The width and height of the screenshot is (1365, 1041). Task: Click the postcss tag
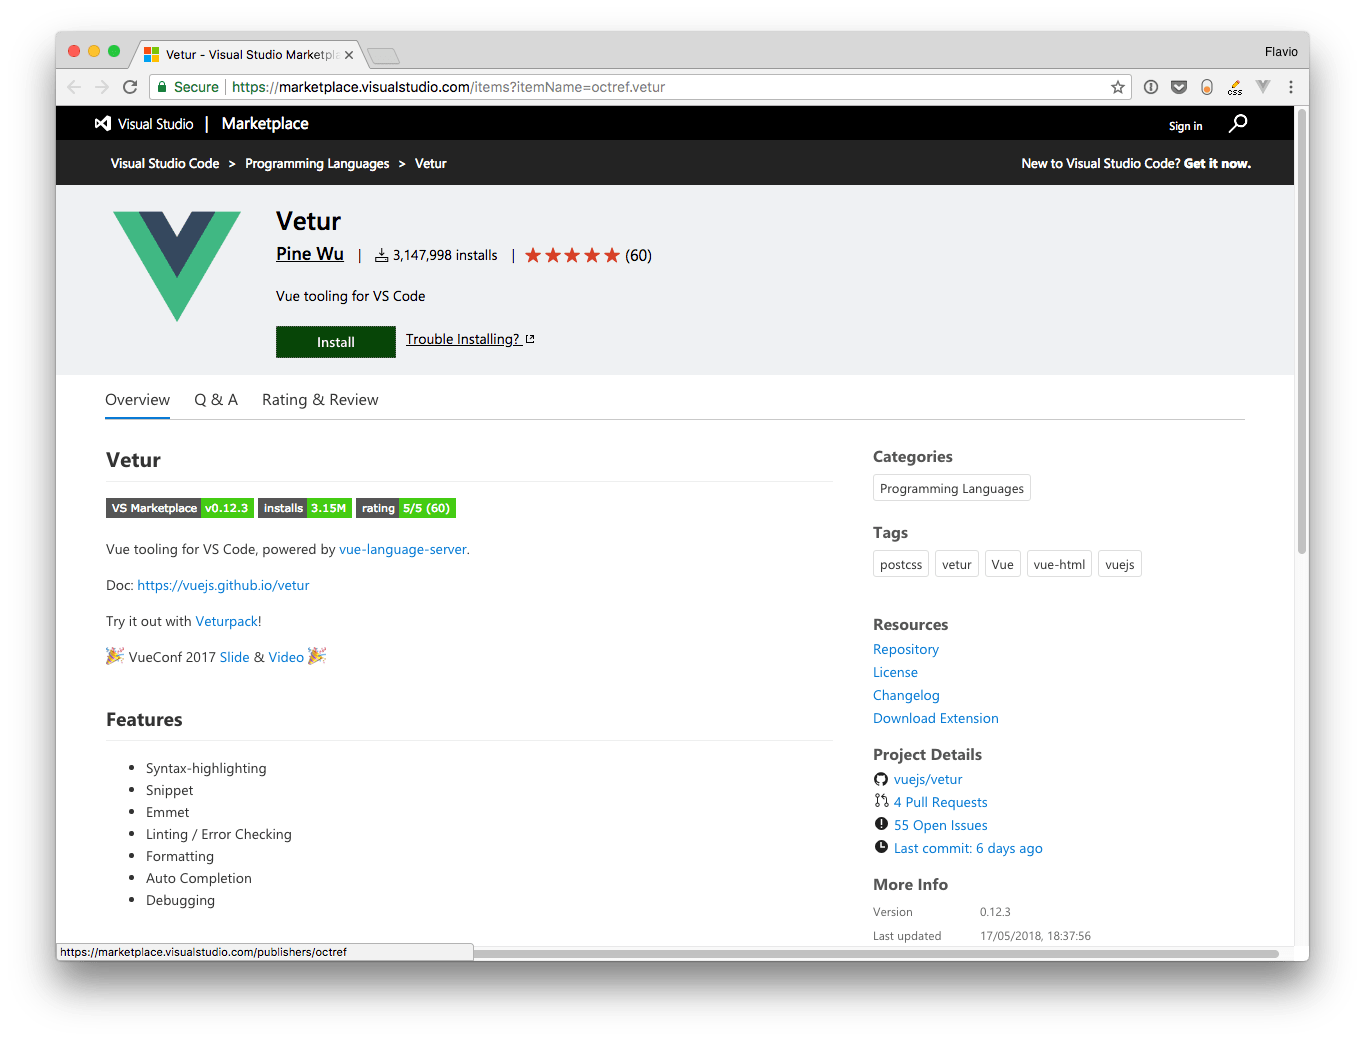(x=901, y=564)
